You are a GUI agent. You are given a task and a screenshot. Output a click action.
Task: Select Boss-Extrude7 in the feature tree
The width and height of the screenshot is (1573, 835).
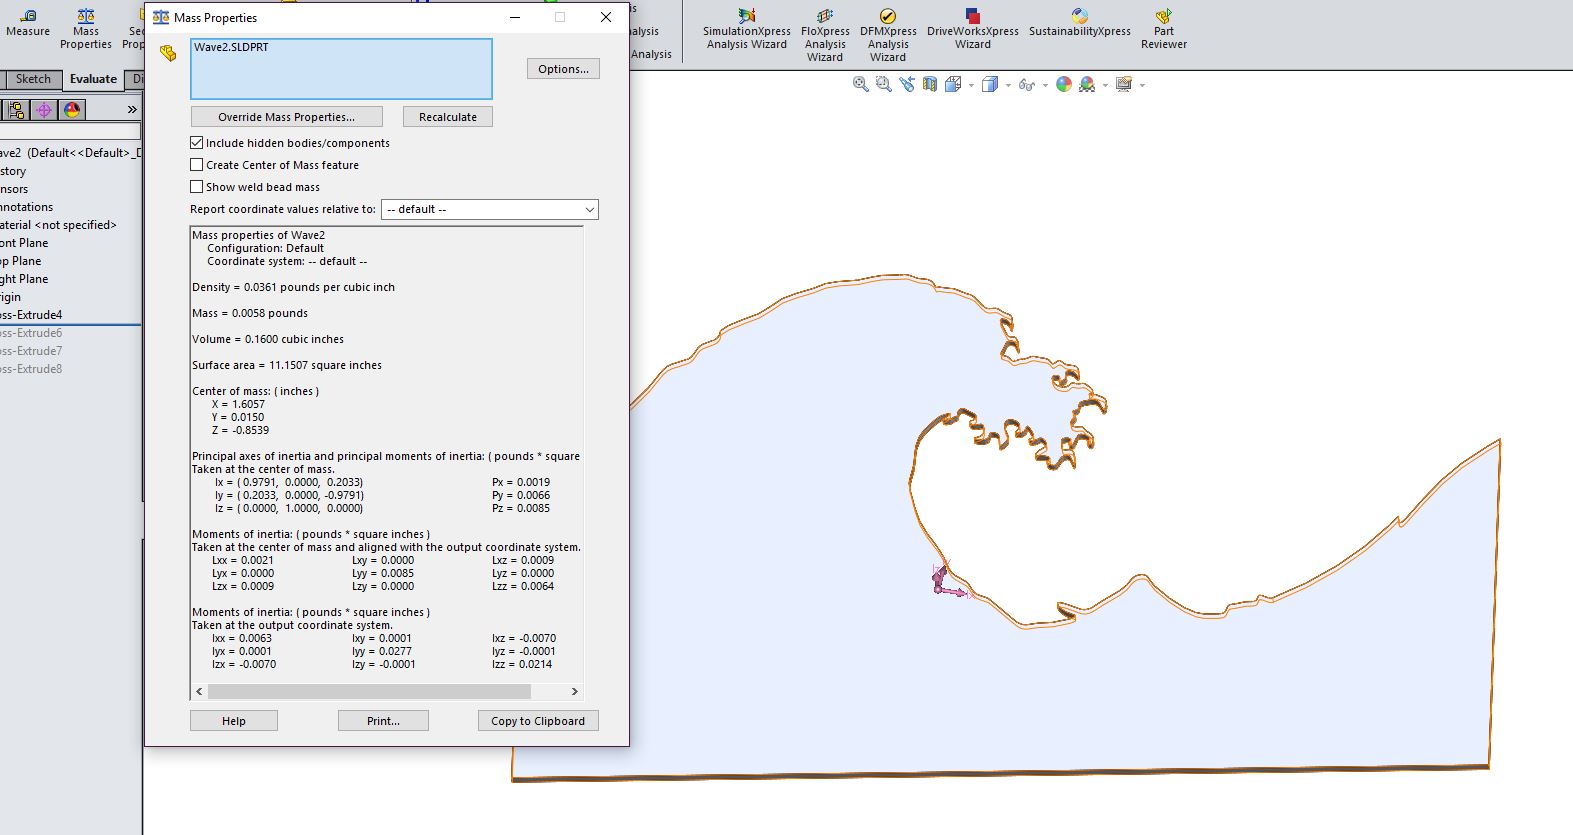click(31, 351)
